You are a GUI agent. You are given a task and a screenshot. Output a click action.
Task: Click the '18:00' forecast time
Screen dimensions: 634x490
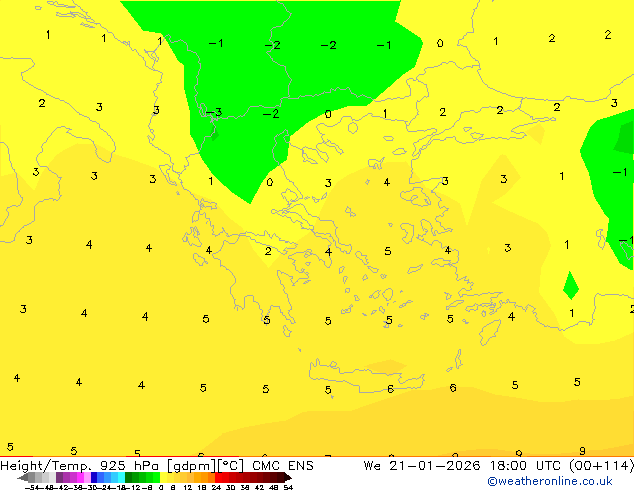[508, 466]
